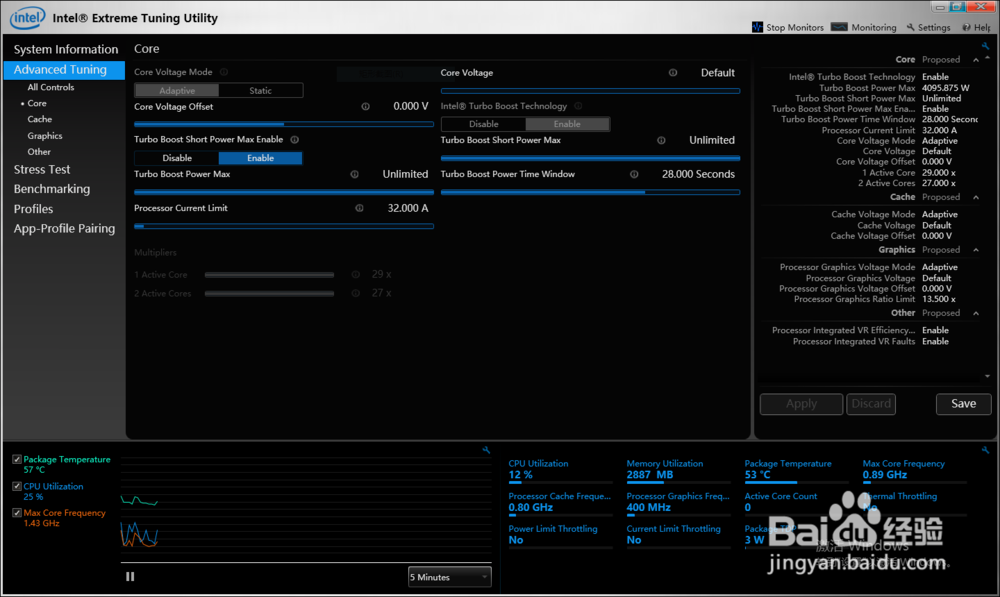The height and width of the screenshot is (597, 1000).
Task: Click info icon beside 2 Active Cores multiplier
Action: point(356,293)
